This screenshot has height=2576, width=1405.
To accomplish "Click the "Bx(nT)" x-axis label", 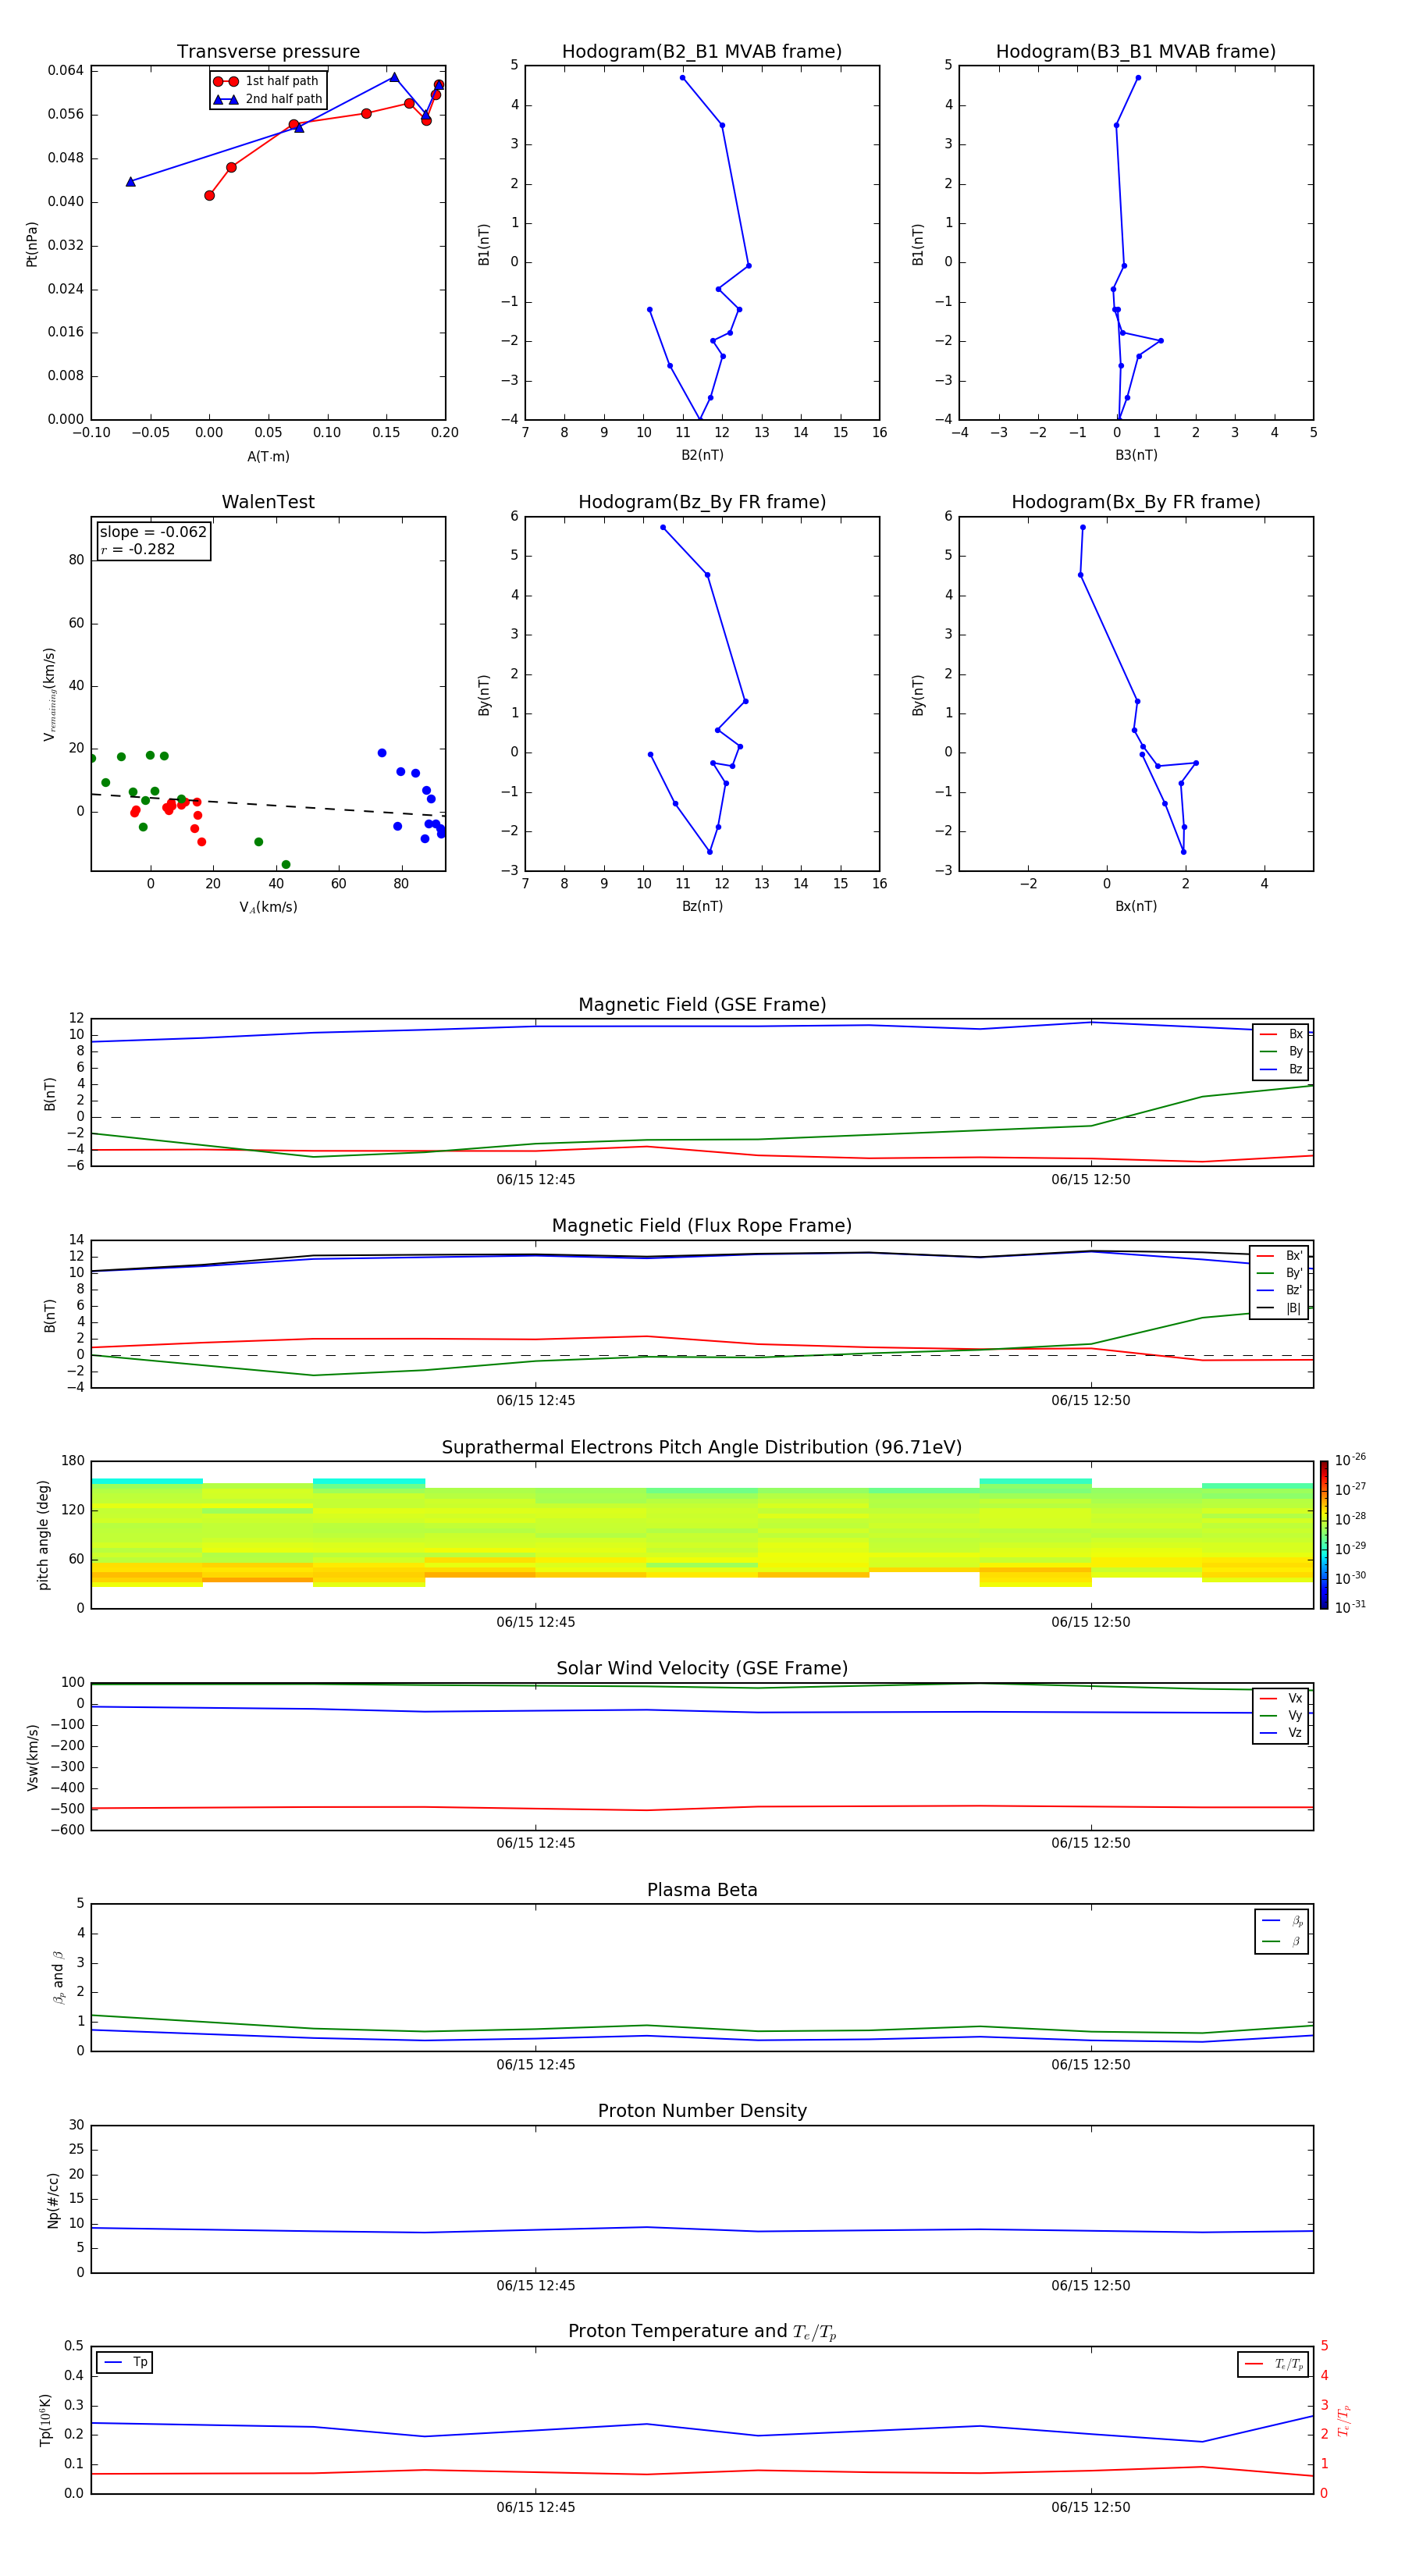I will pyautogui.click(x=1136, y=906).
